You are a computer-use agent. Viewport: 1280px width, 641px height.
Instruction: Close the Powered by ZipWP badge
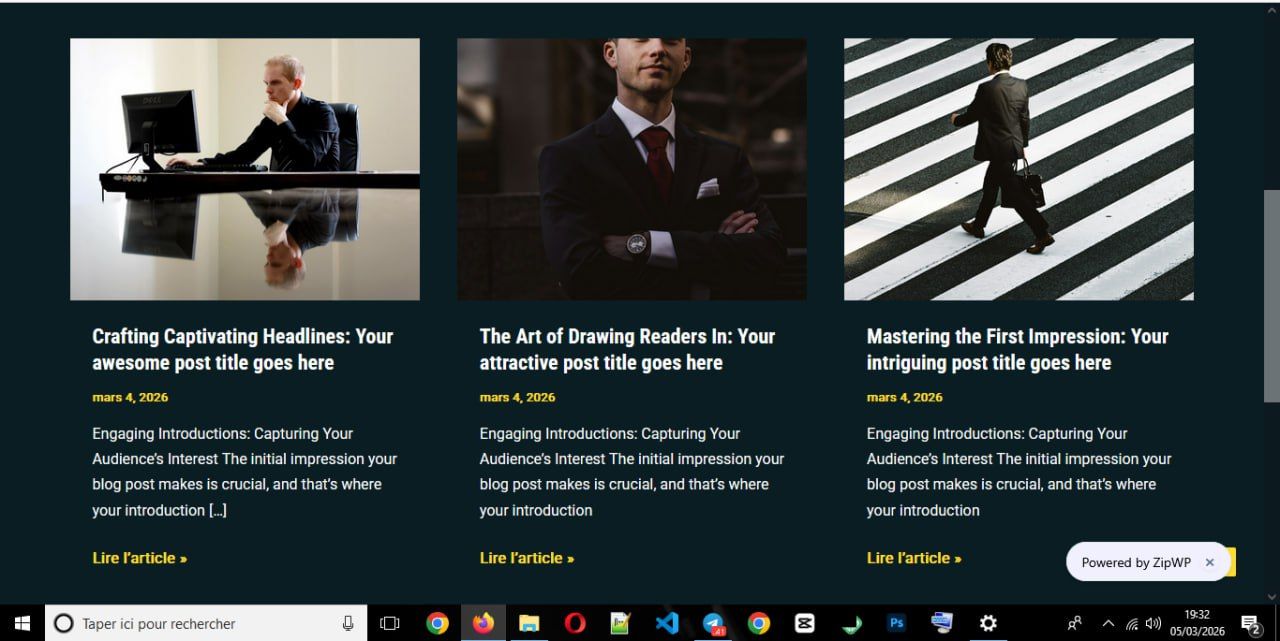[1209, 562]
